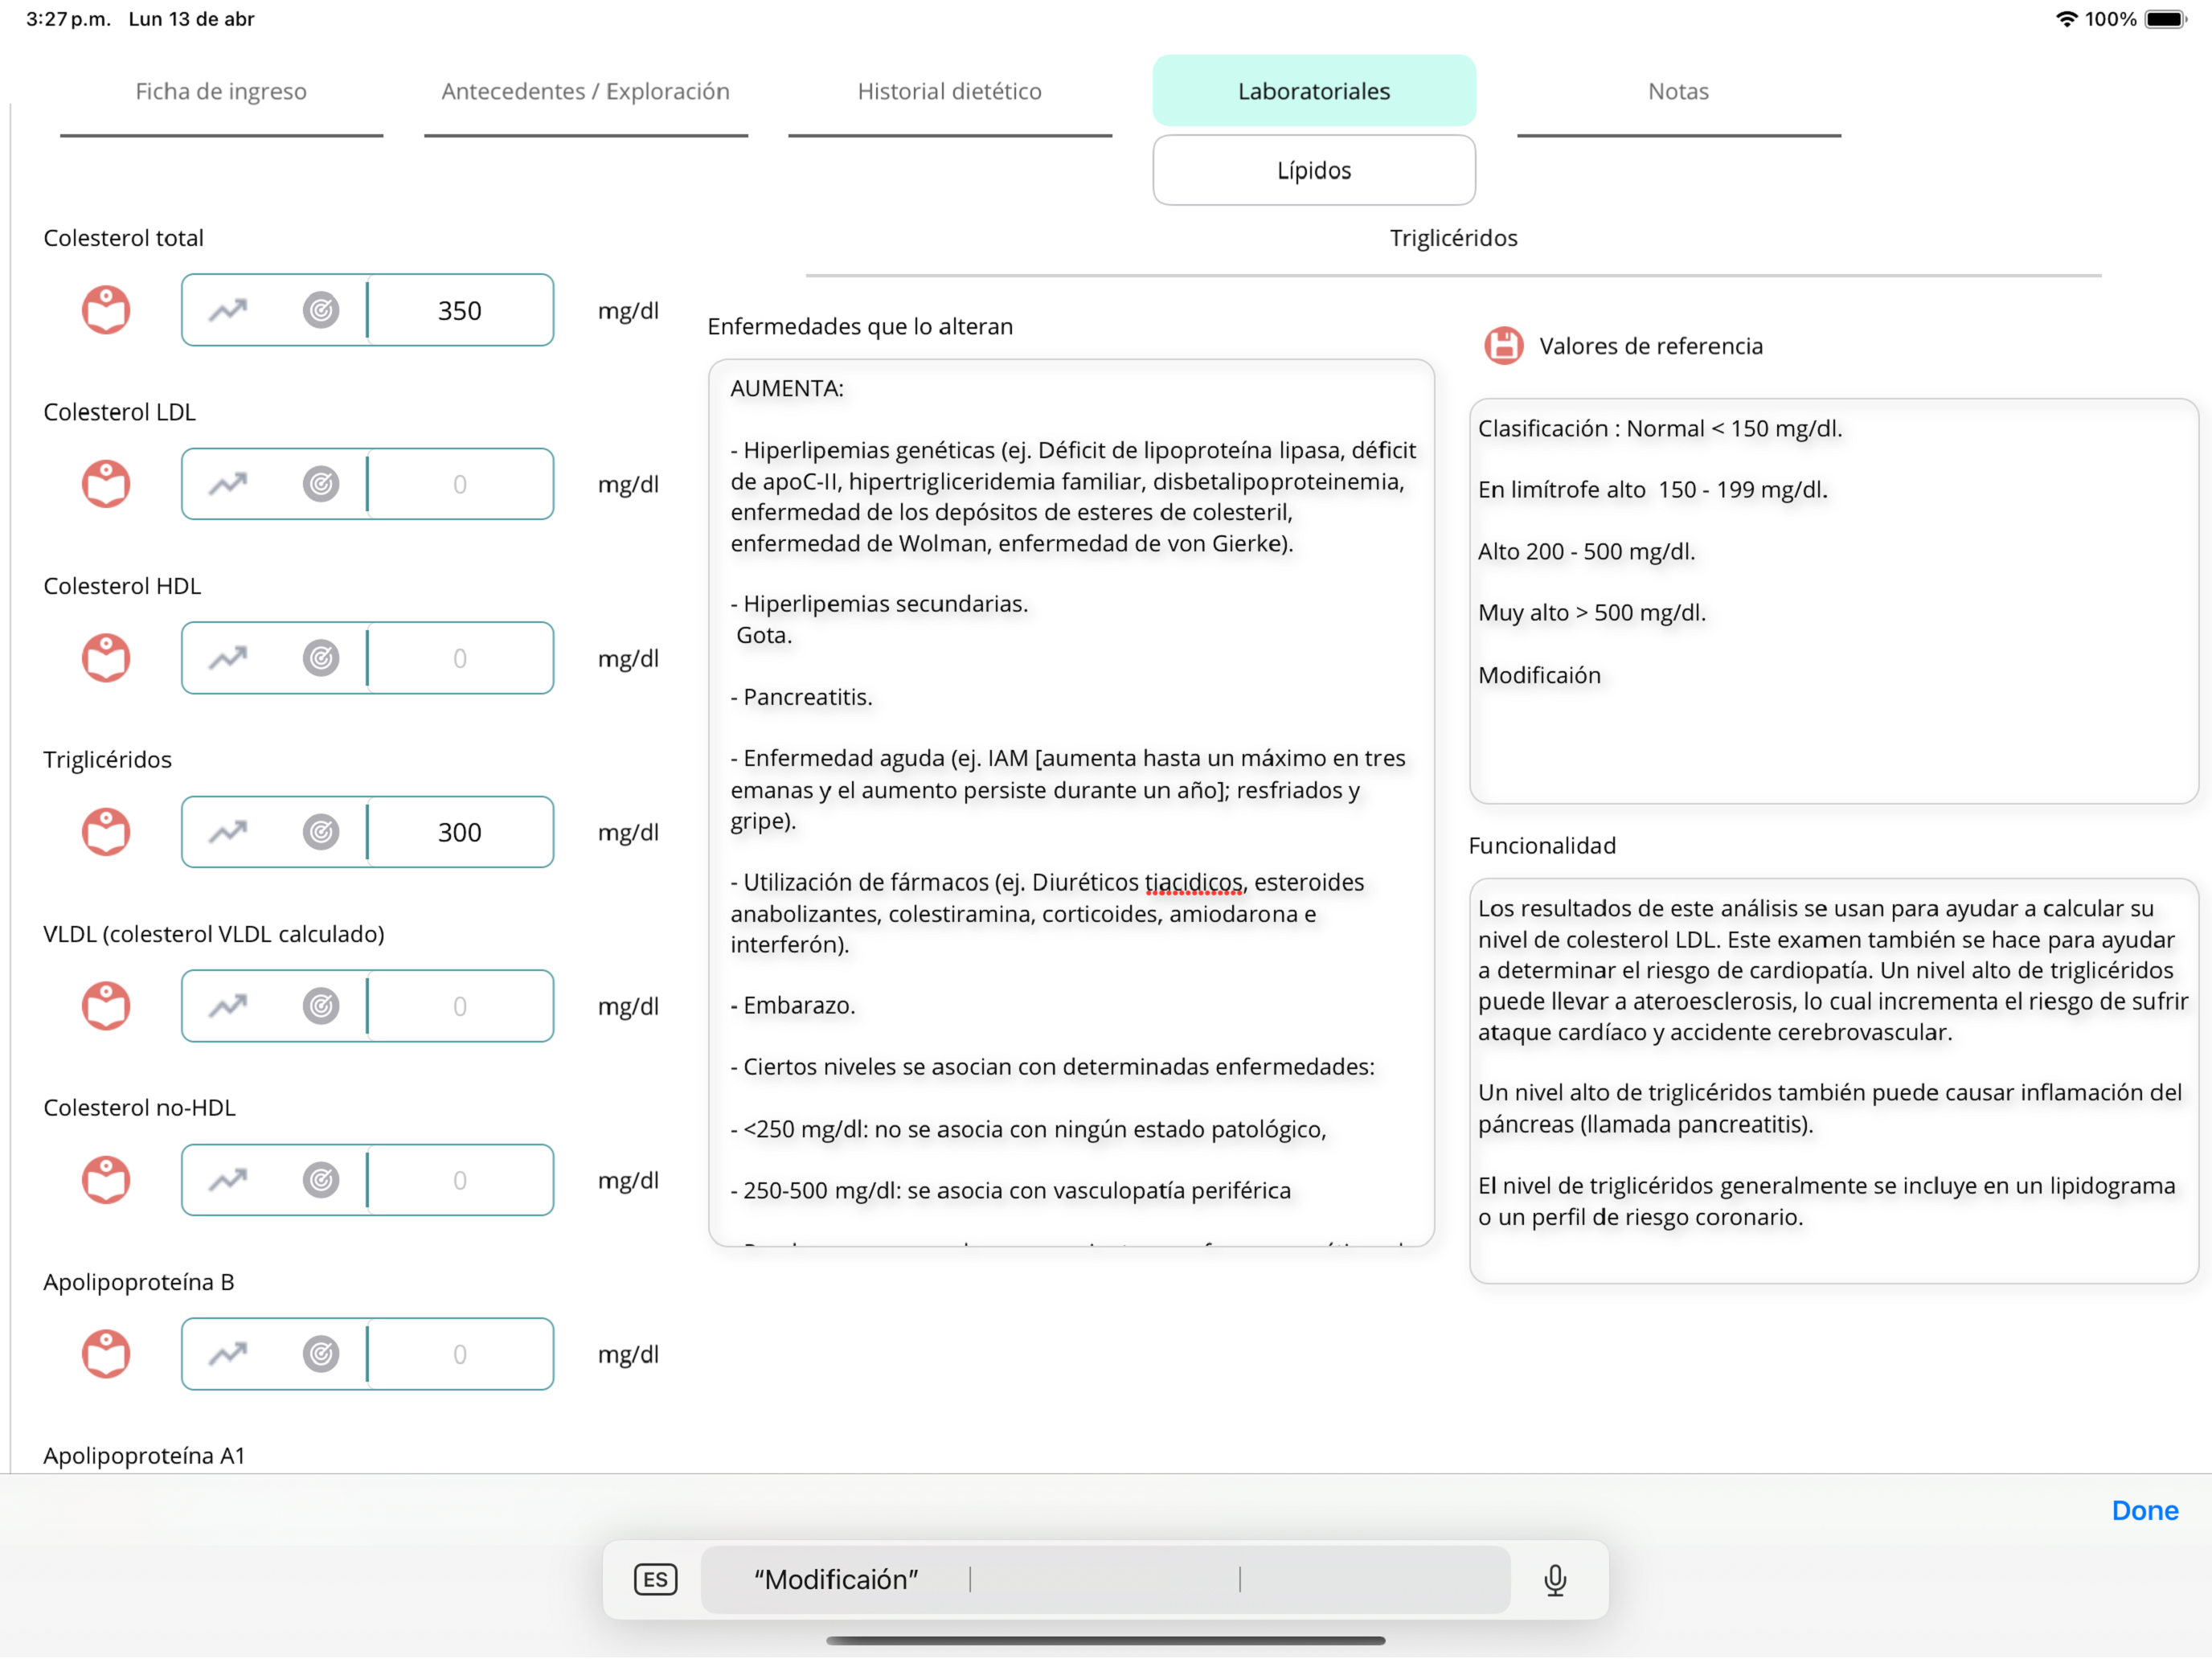Tap the red info icon for Colesterol HDL
The width and height of the screenshot is (2212, 1659).
point(106,658)
